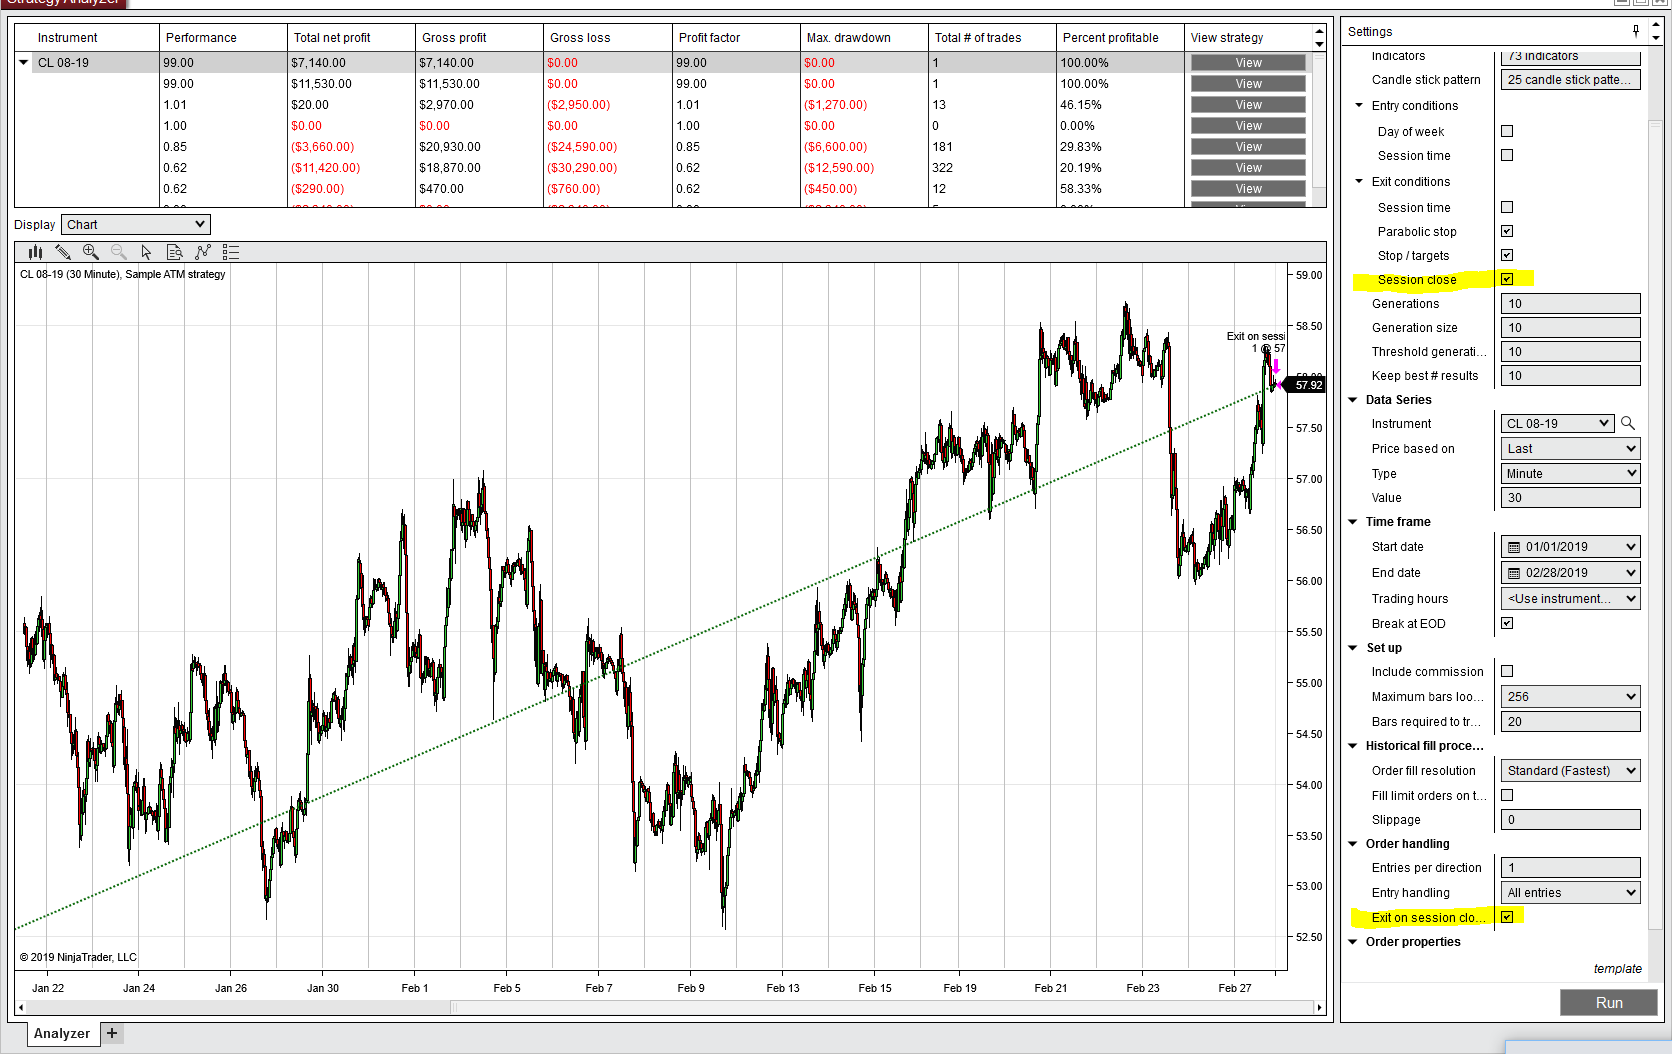Click the Slippage input field
This screenshot has height=1054, width=1672.
click(x=1571, y=820)
